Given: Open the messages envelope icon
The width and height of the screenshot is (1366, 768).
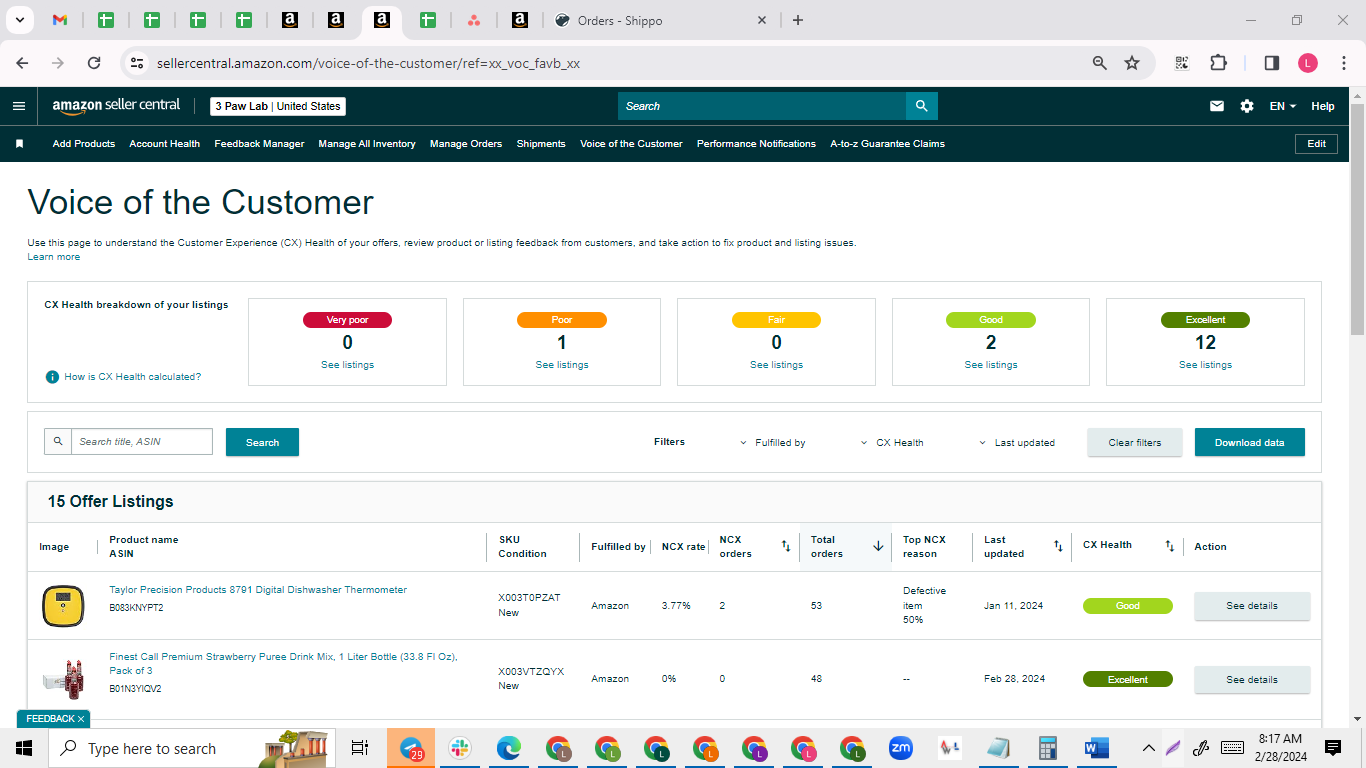Looking at the screenshot, I should pyautogui.click(x=1217, y=106).
